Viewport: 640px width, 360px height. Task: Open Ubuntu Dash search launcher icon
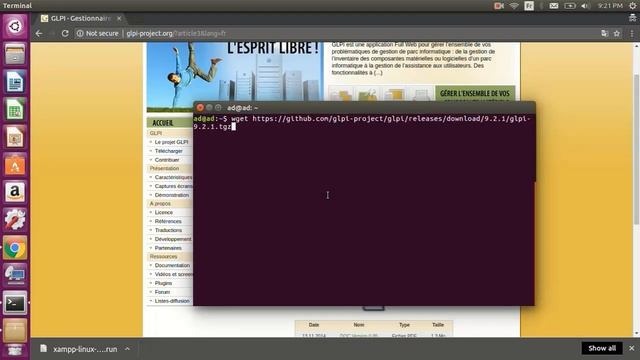(15, 27)
